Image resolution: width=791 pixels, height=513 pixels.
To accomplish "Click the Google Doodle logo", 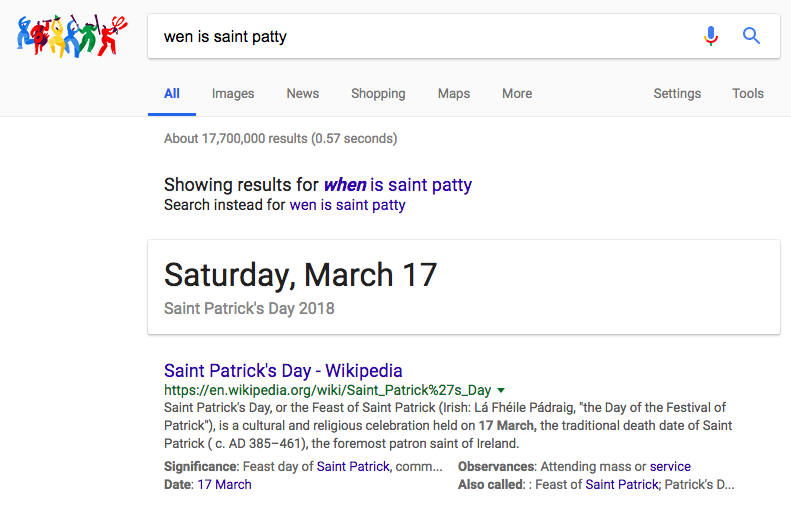I will pyautogui.click(x=72, y=35).
